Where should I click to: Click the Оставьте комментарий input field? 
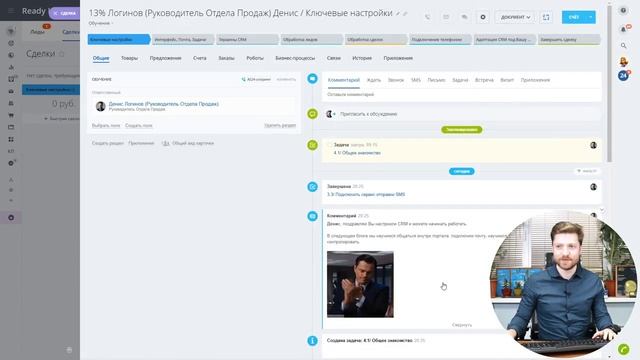(x=461, y=94)
